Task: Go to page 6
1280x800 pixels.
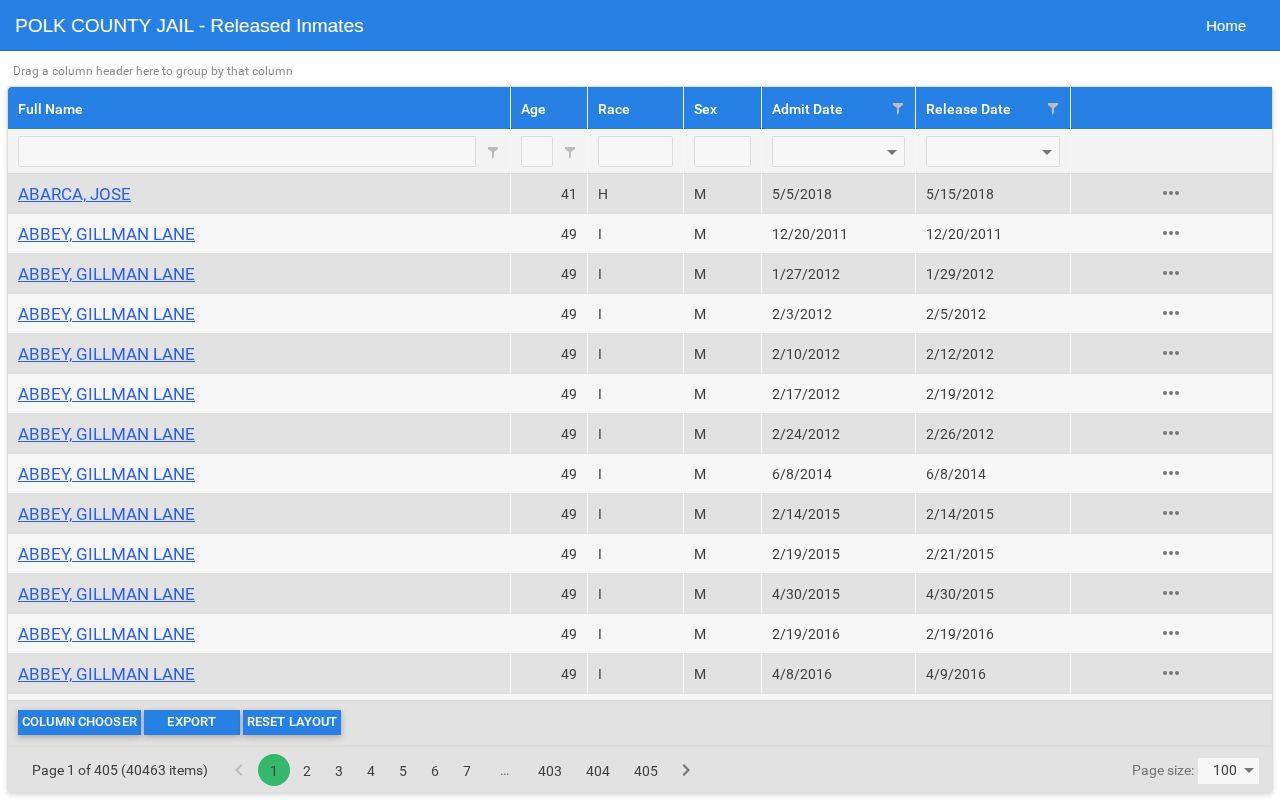Action: click(x=435, y=770)
